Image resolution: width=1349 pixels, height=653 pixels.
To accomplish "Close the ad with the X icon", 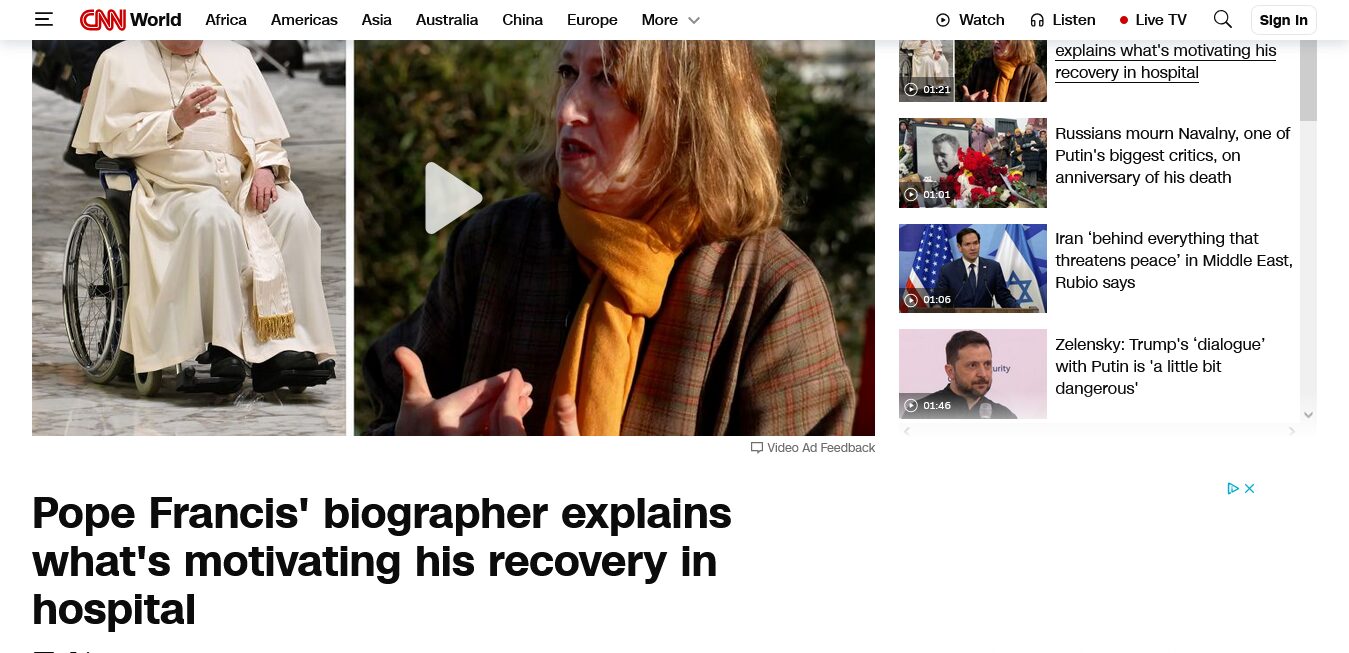I will tap(1249, 488).
